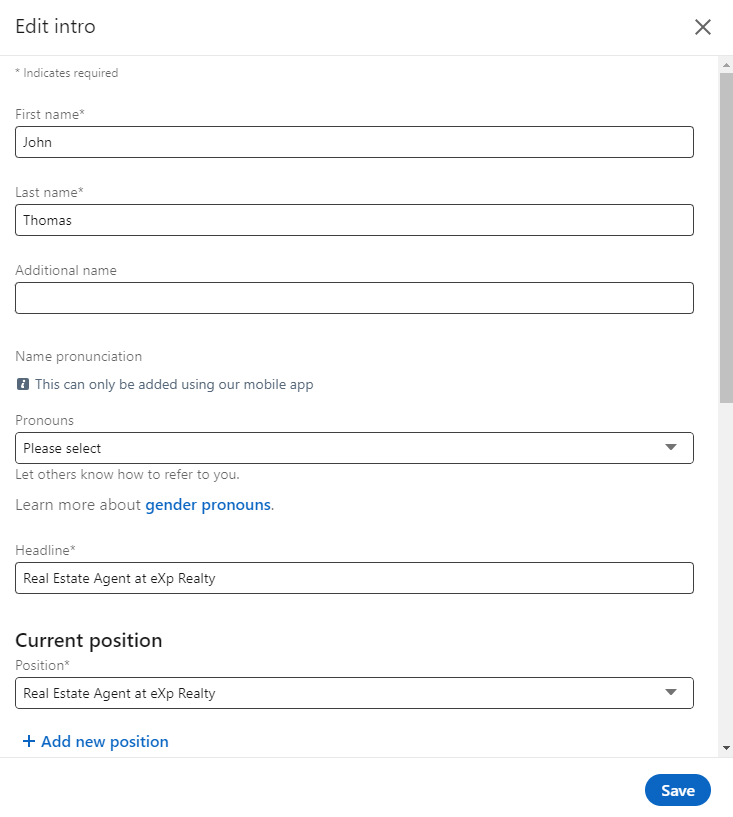Click the scrollbar down arrow

click(725, 747)
